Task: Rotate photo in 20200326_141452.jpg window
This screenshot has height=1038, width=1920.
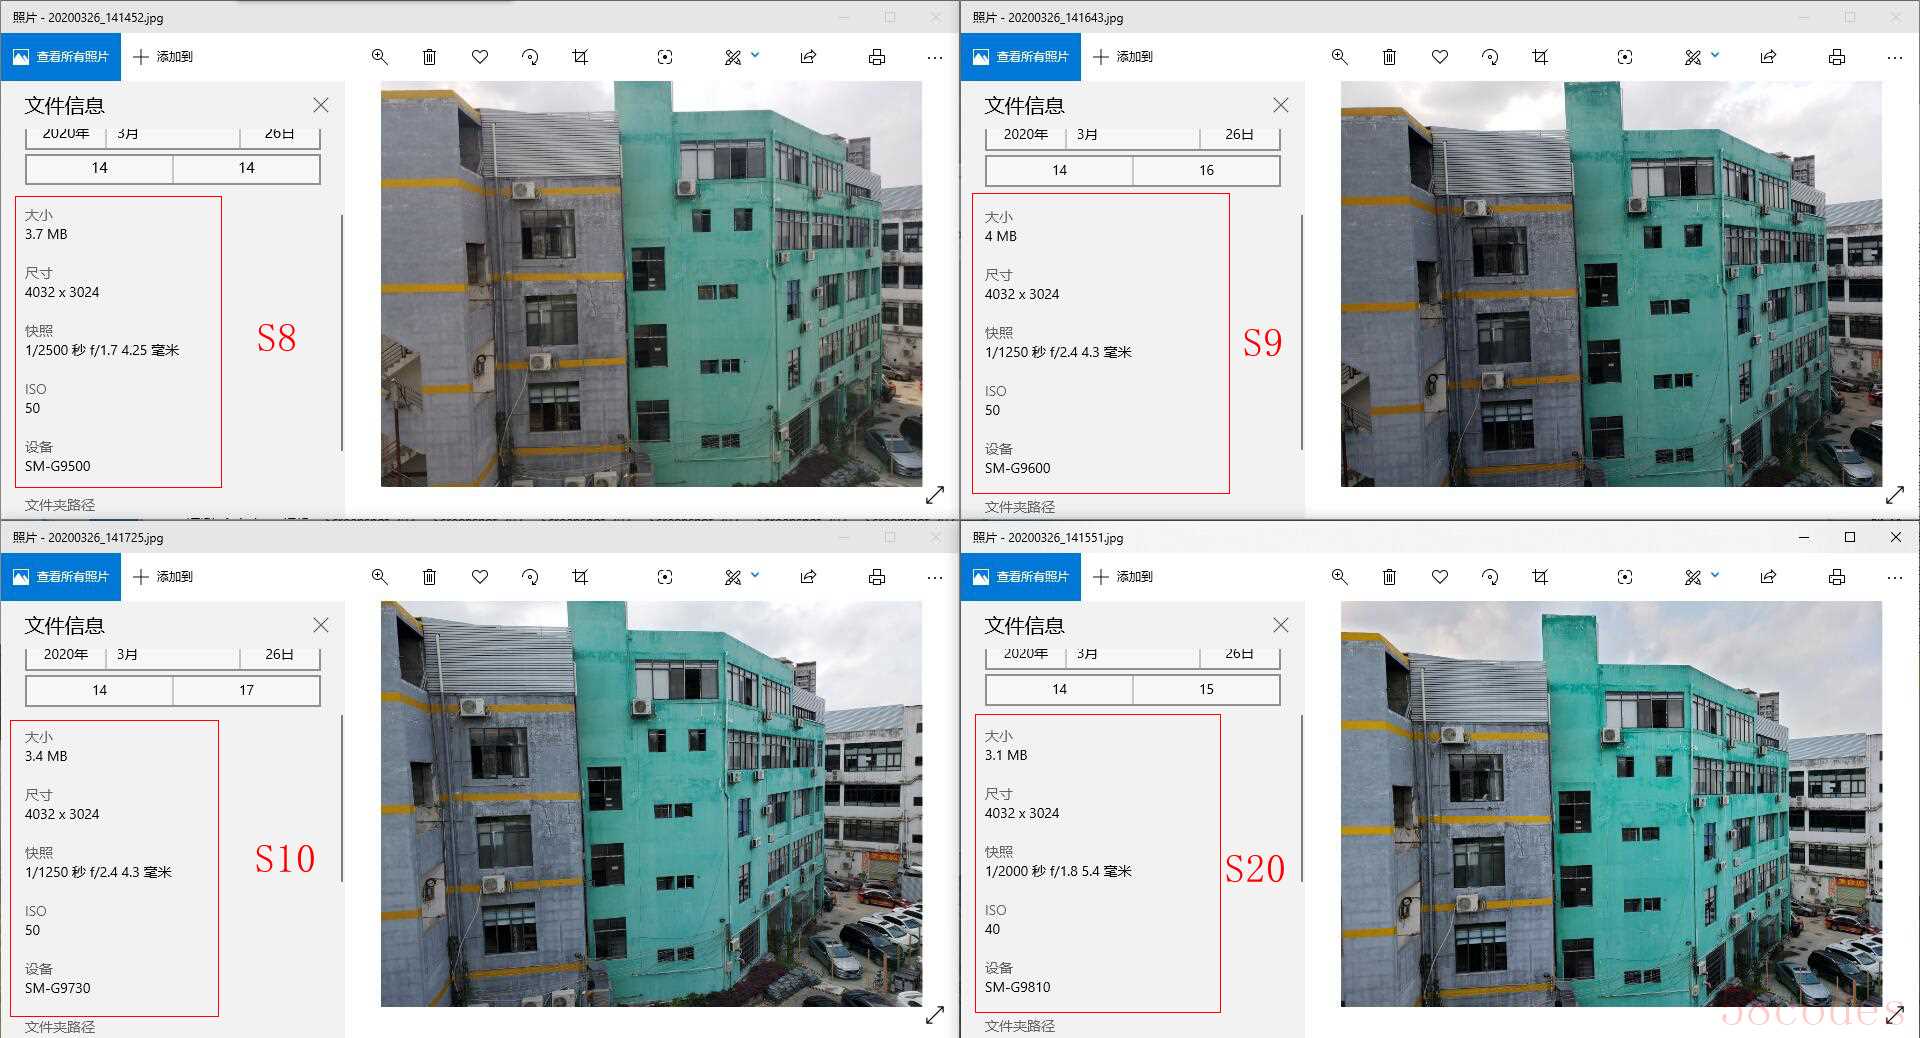Action: pos(530,57)
